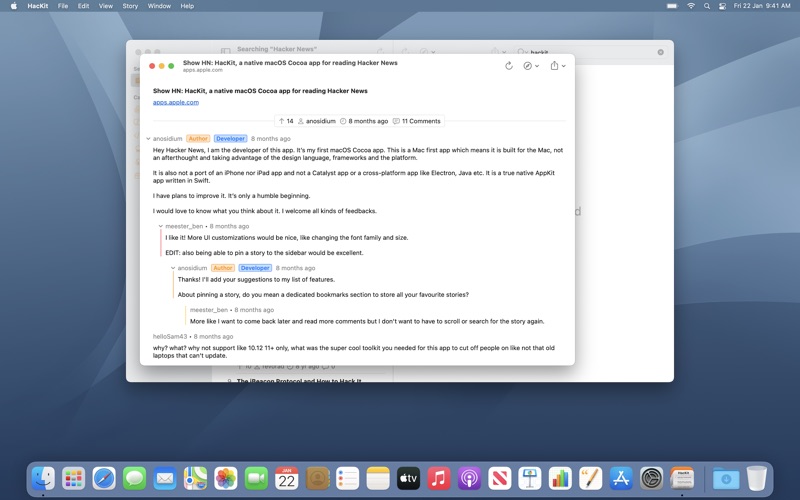Open Safari from the Dock
This screenshot has width=800, height=500.
tap(104, 479)
